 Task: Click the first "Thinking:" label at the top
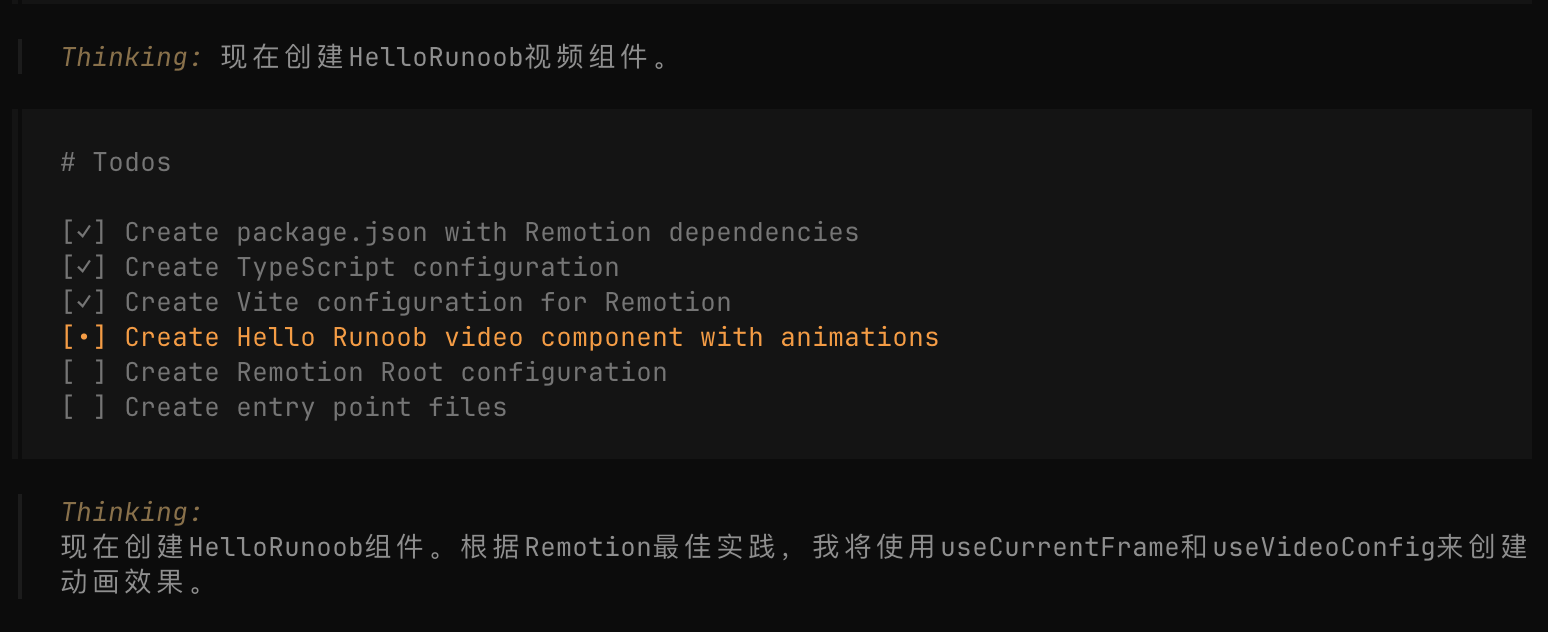pos(132,58)
